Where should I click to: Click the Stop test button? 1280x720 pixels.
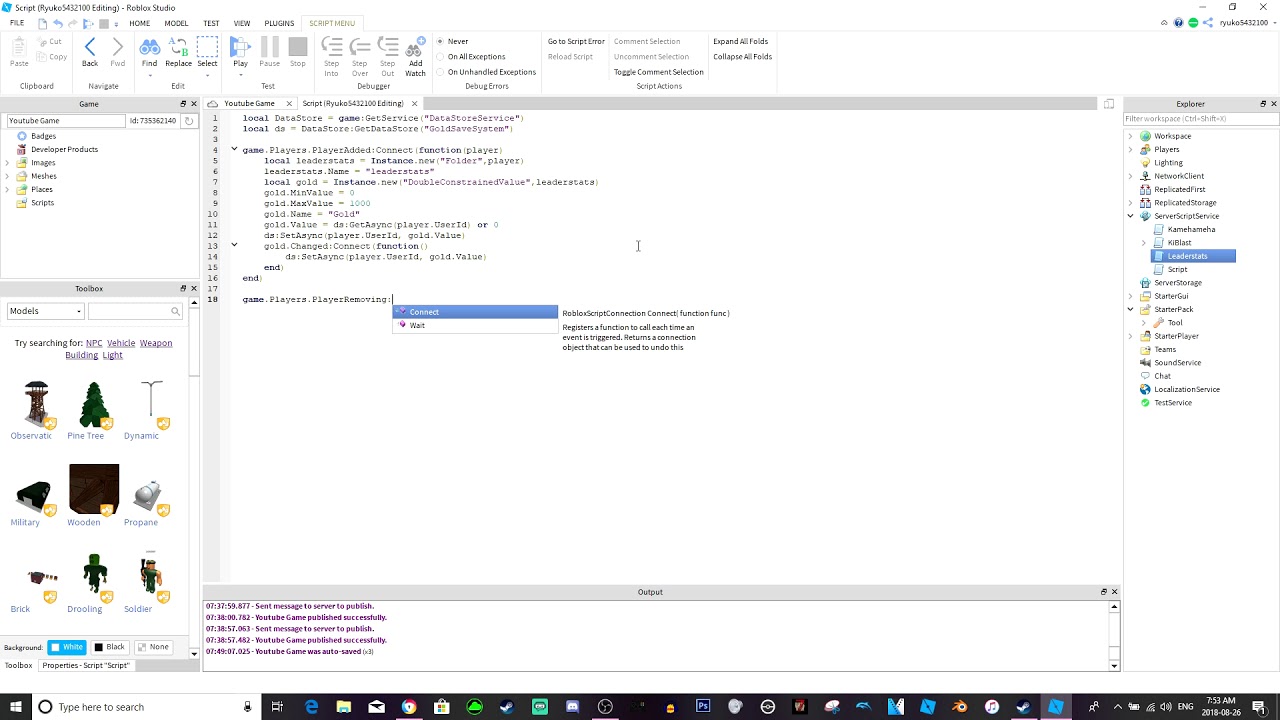click(297, 52)
